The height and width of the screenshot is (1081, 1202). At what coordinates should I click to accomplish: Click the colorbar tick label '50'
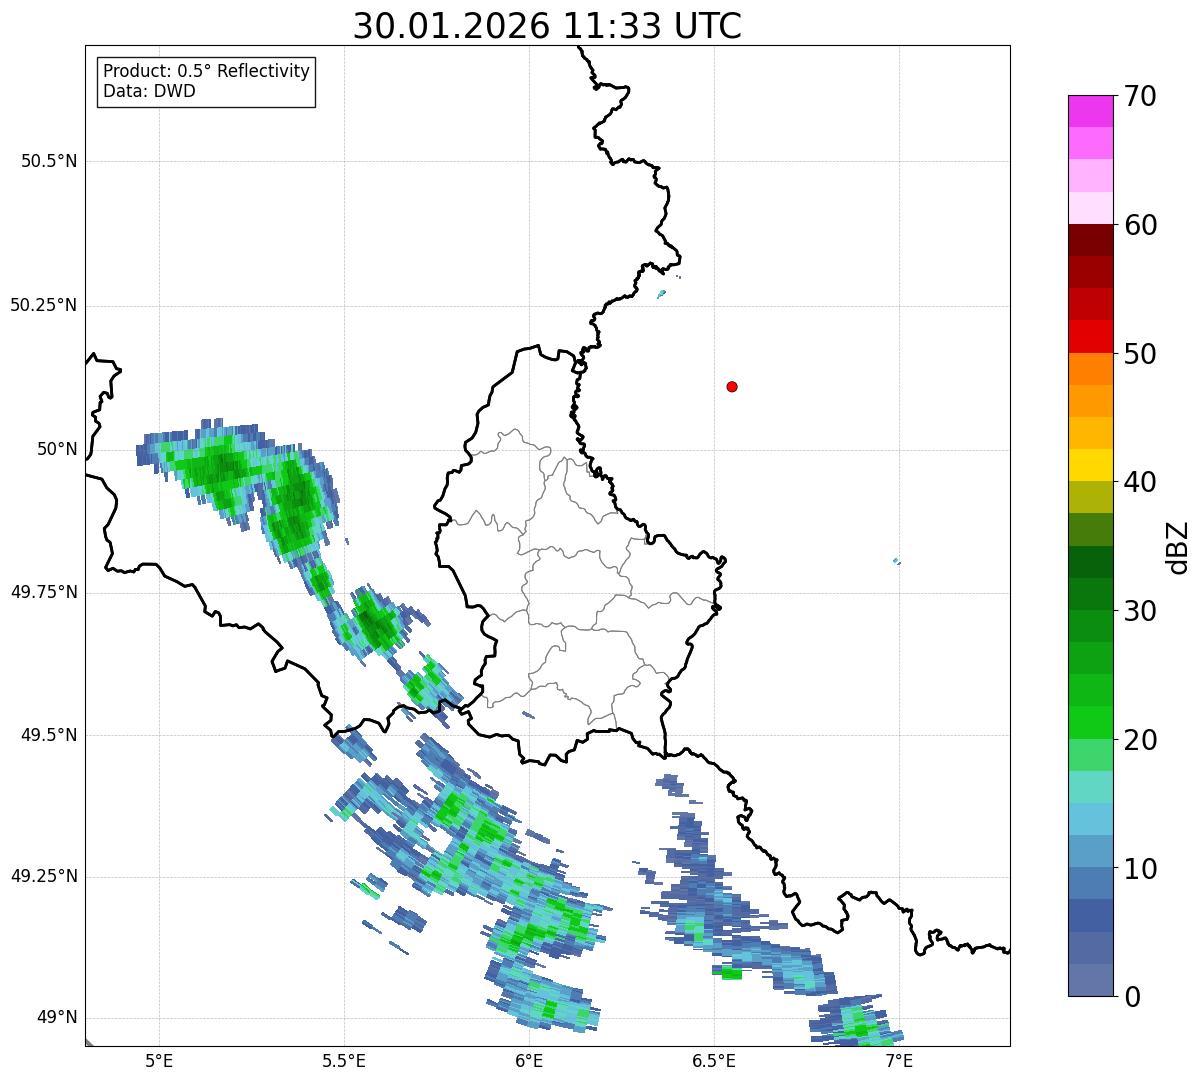click(1140, 354)
